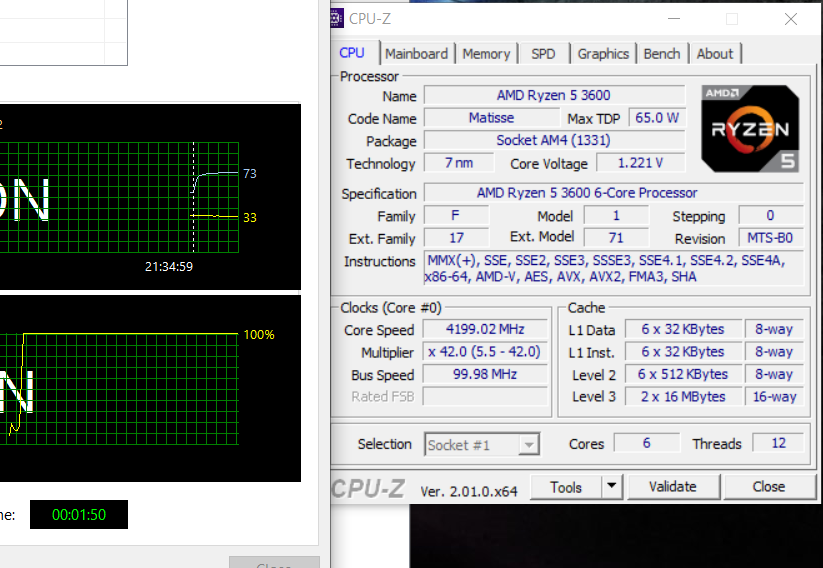Open the Socket #1 selection dropdown

pos(482,445)
